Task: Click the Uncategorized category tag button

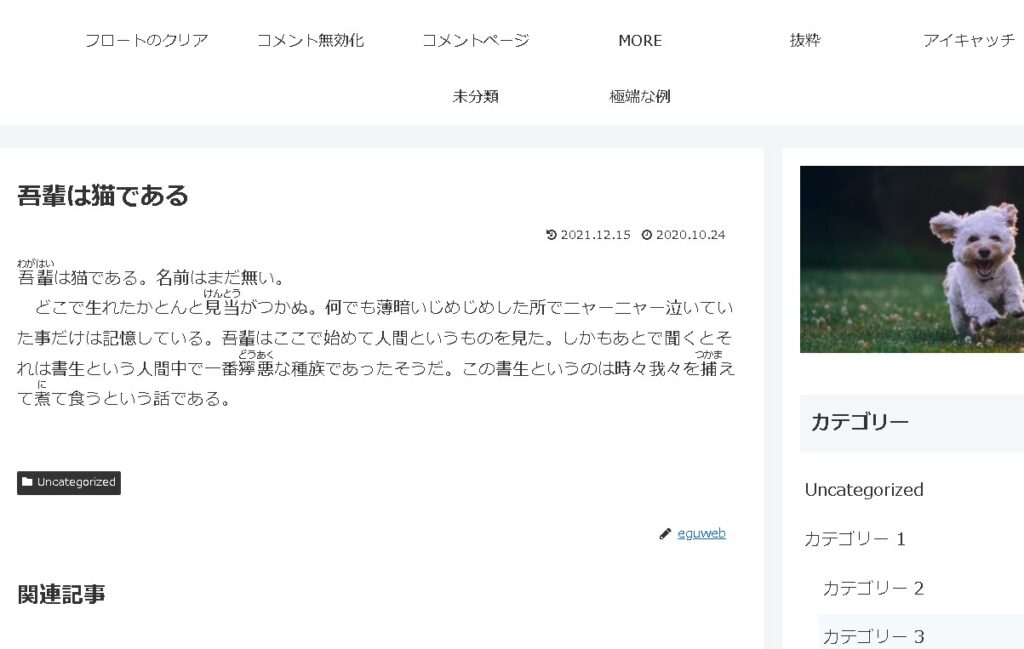Action: click(x=76, y=482)
